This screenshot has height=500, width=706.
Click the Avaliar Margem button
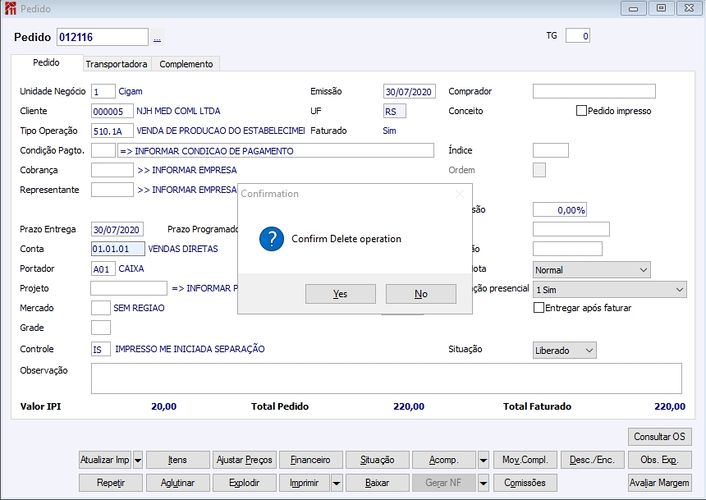click(x=659, y=482)
